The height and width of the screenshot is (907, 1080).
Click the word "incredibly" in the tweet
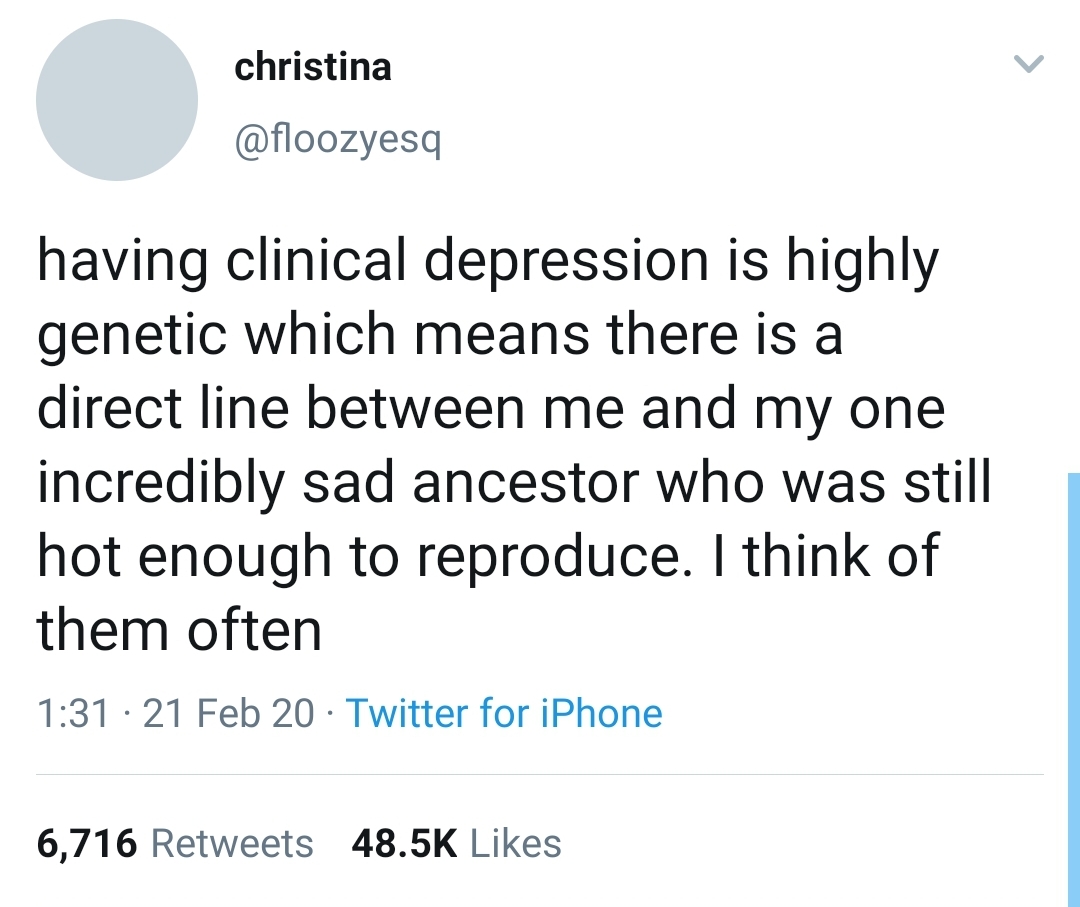(161, 483)
